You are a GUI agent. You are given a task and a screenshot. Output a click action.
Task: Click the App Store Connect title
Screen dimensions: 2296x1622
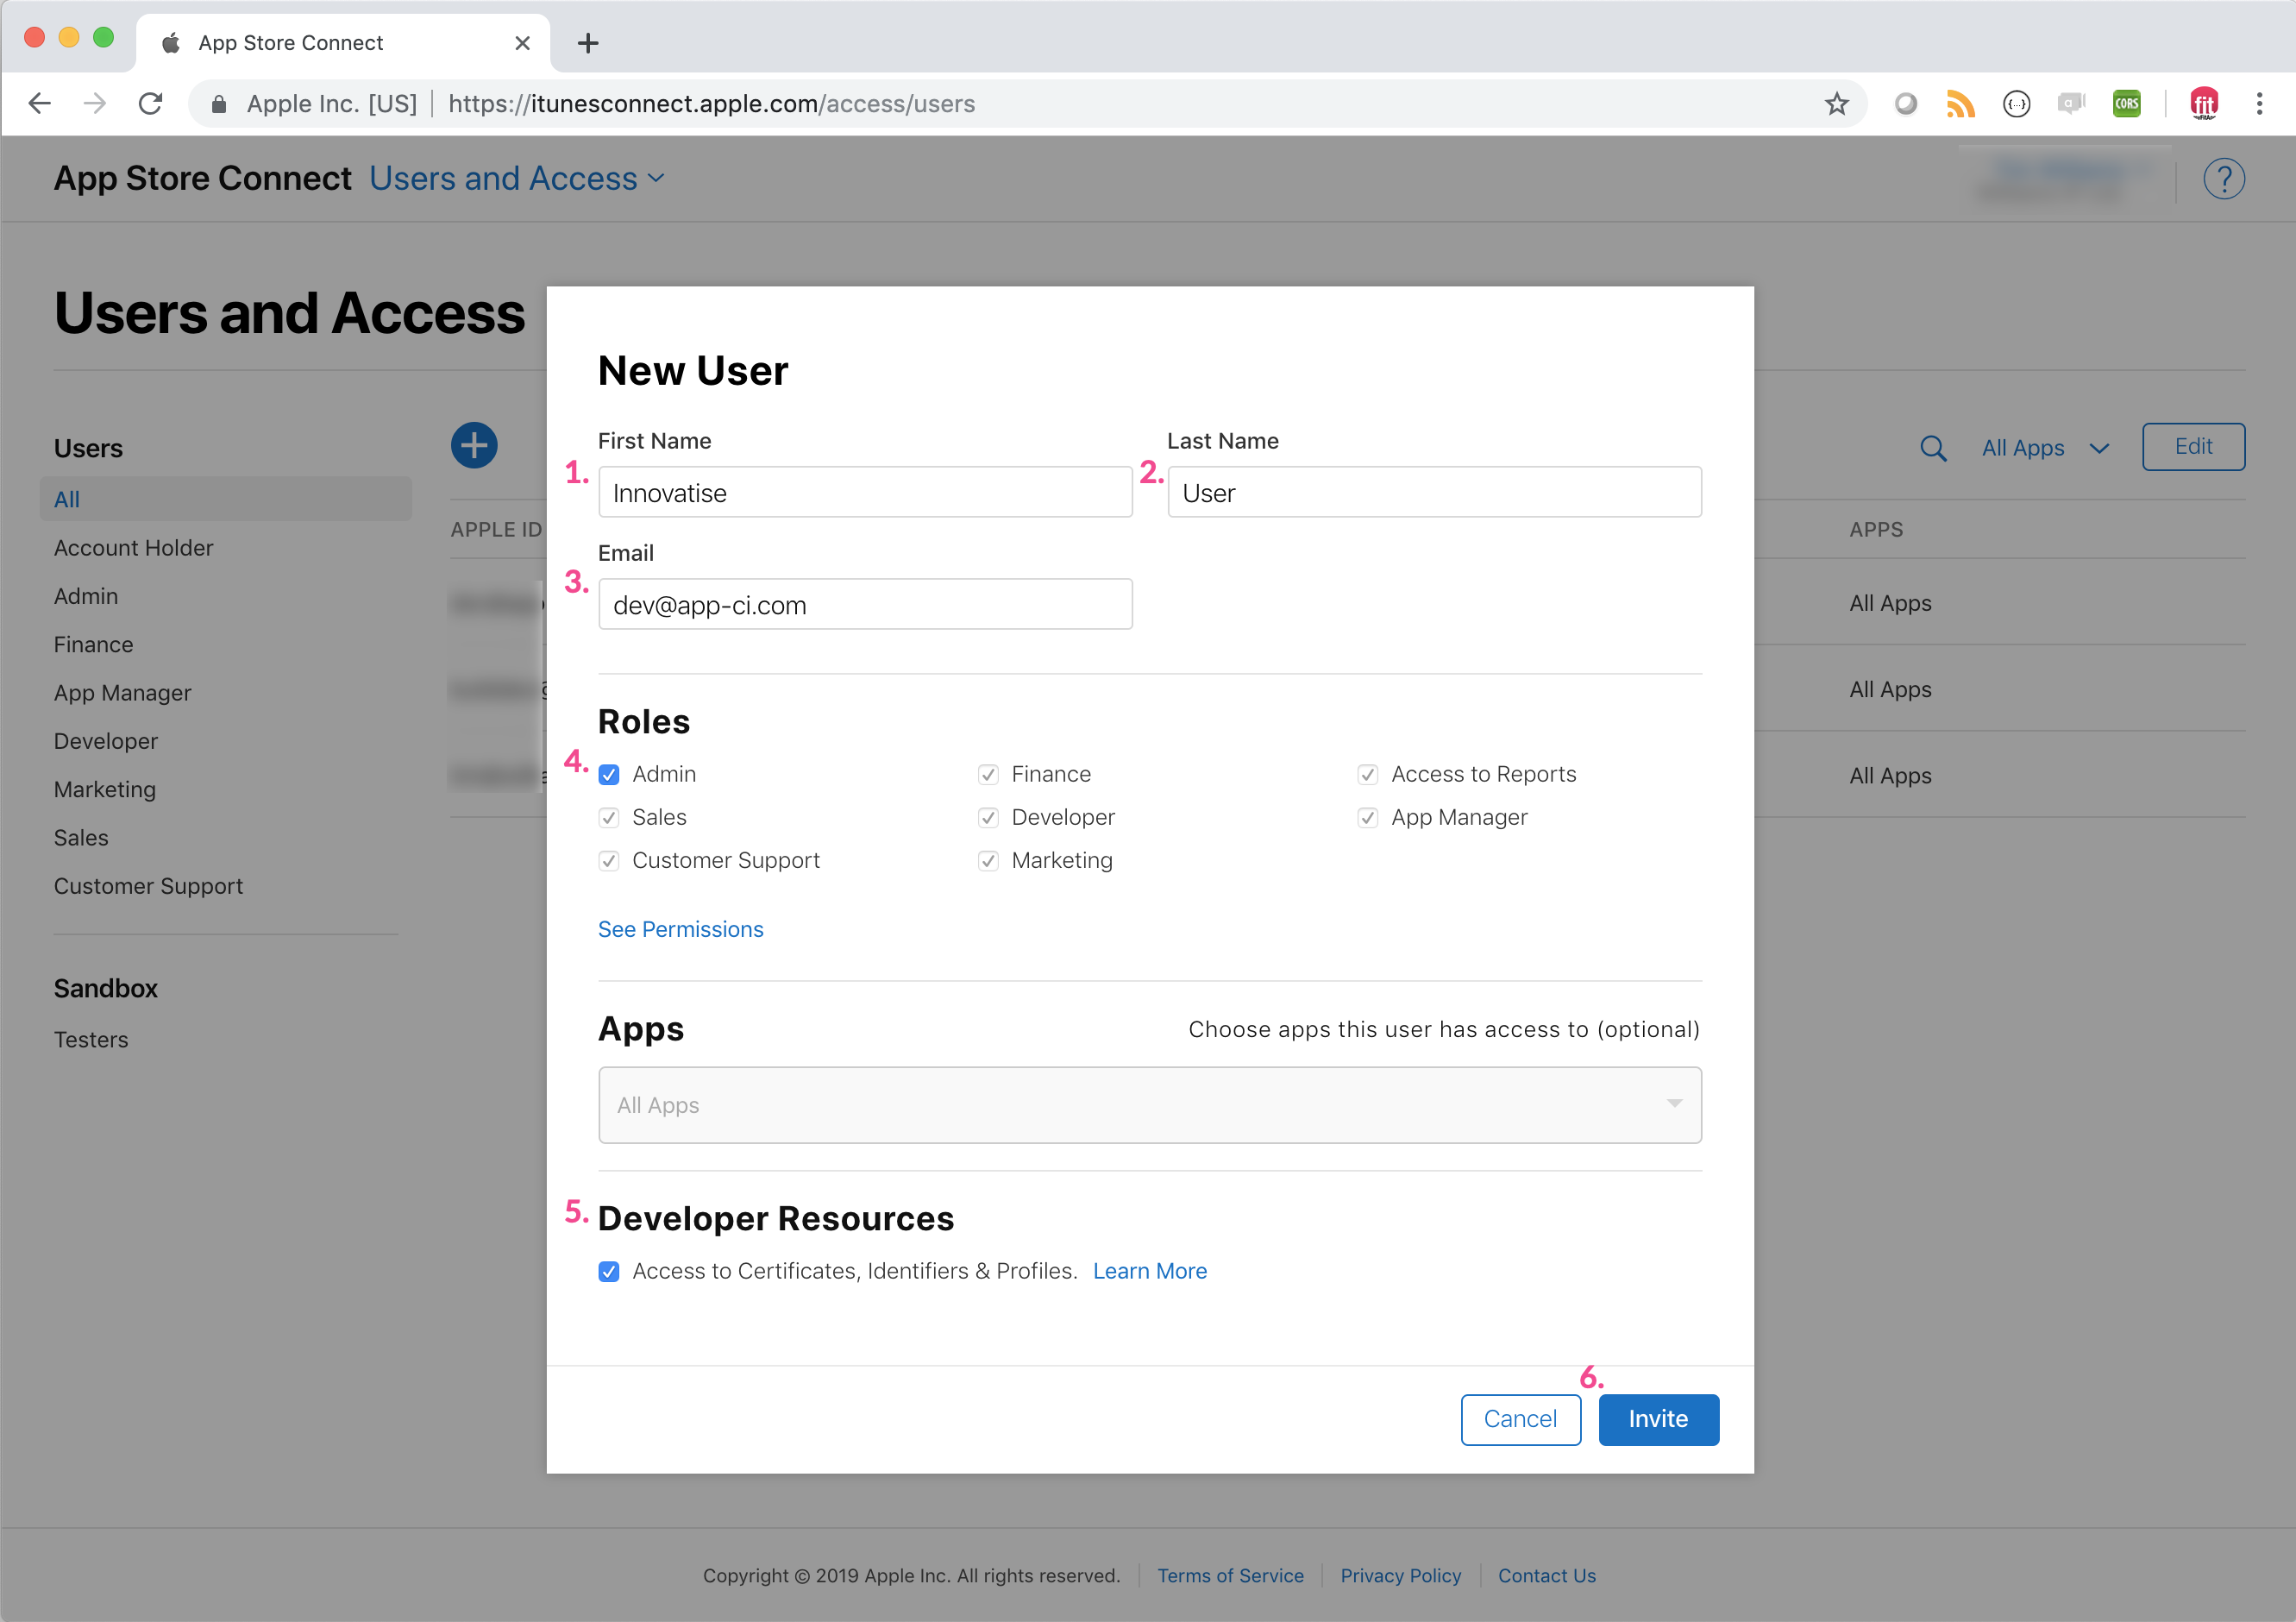click(203, 179)
